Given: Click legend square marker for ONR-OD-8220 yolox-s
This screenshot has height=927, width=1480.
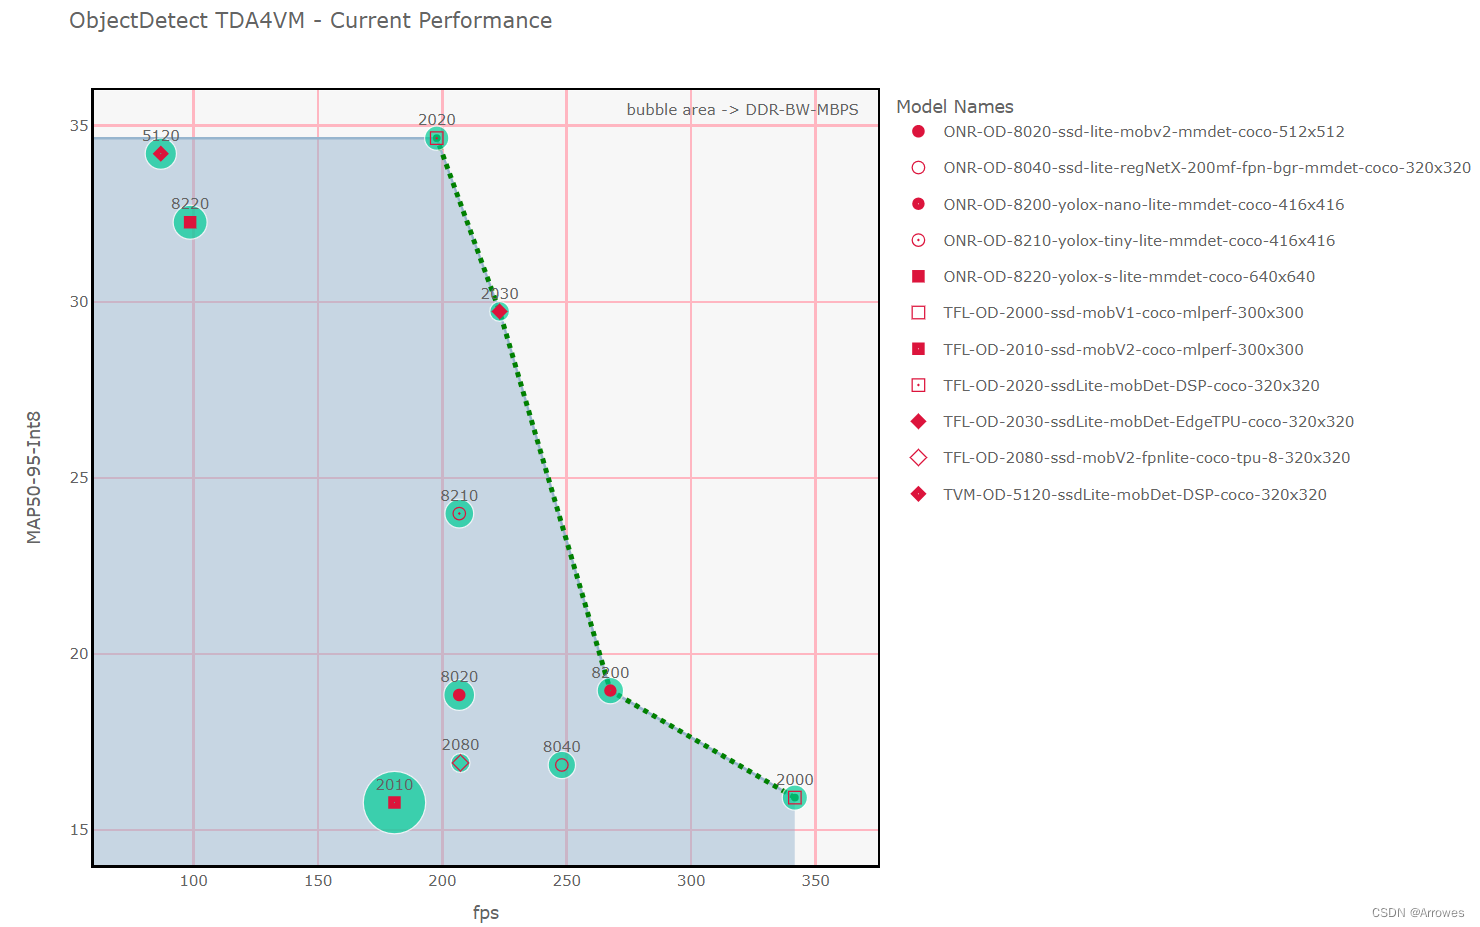Looking at the screenshot, I should [918, 276].
